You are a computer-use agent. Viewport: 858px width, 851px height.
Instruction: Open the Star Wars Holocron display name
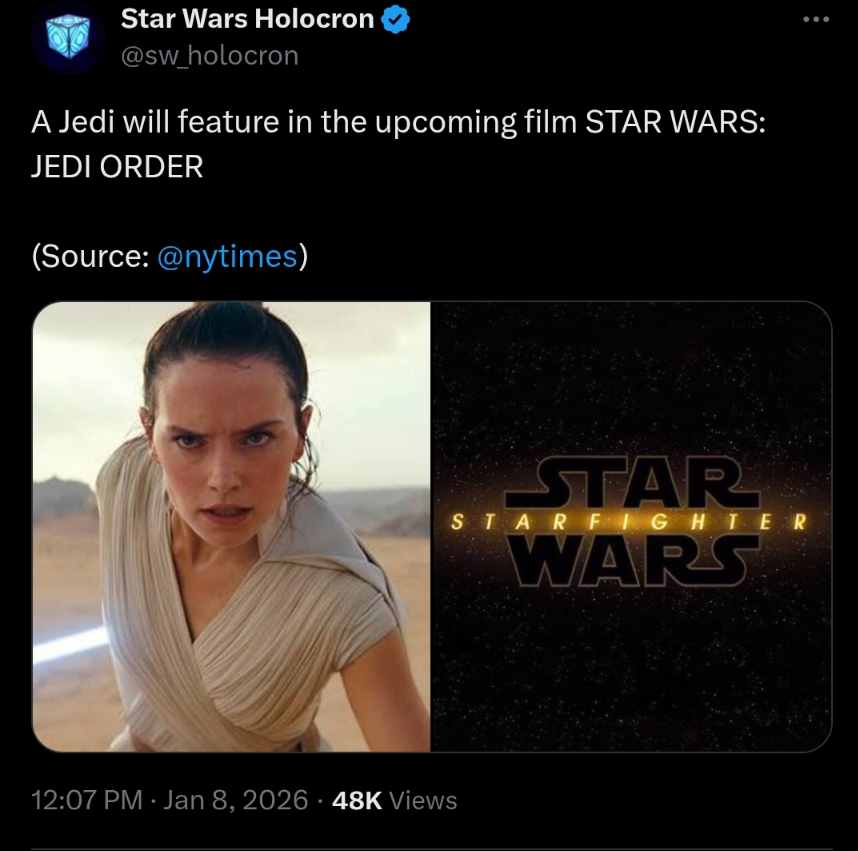(x=247, y=19)
